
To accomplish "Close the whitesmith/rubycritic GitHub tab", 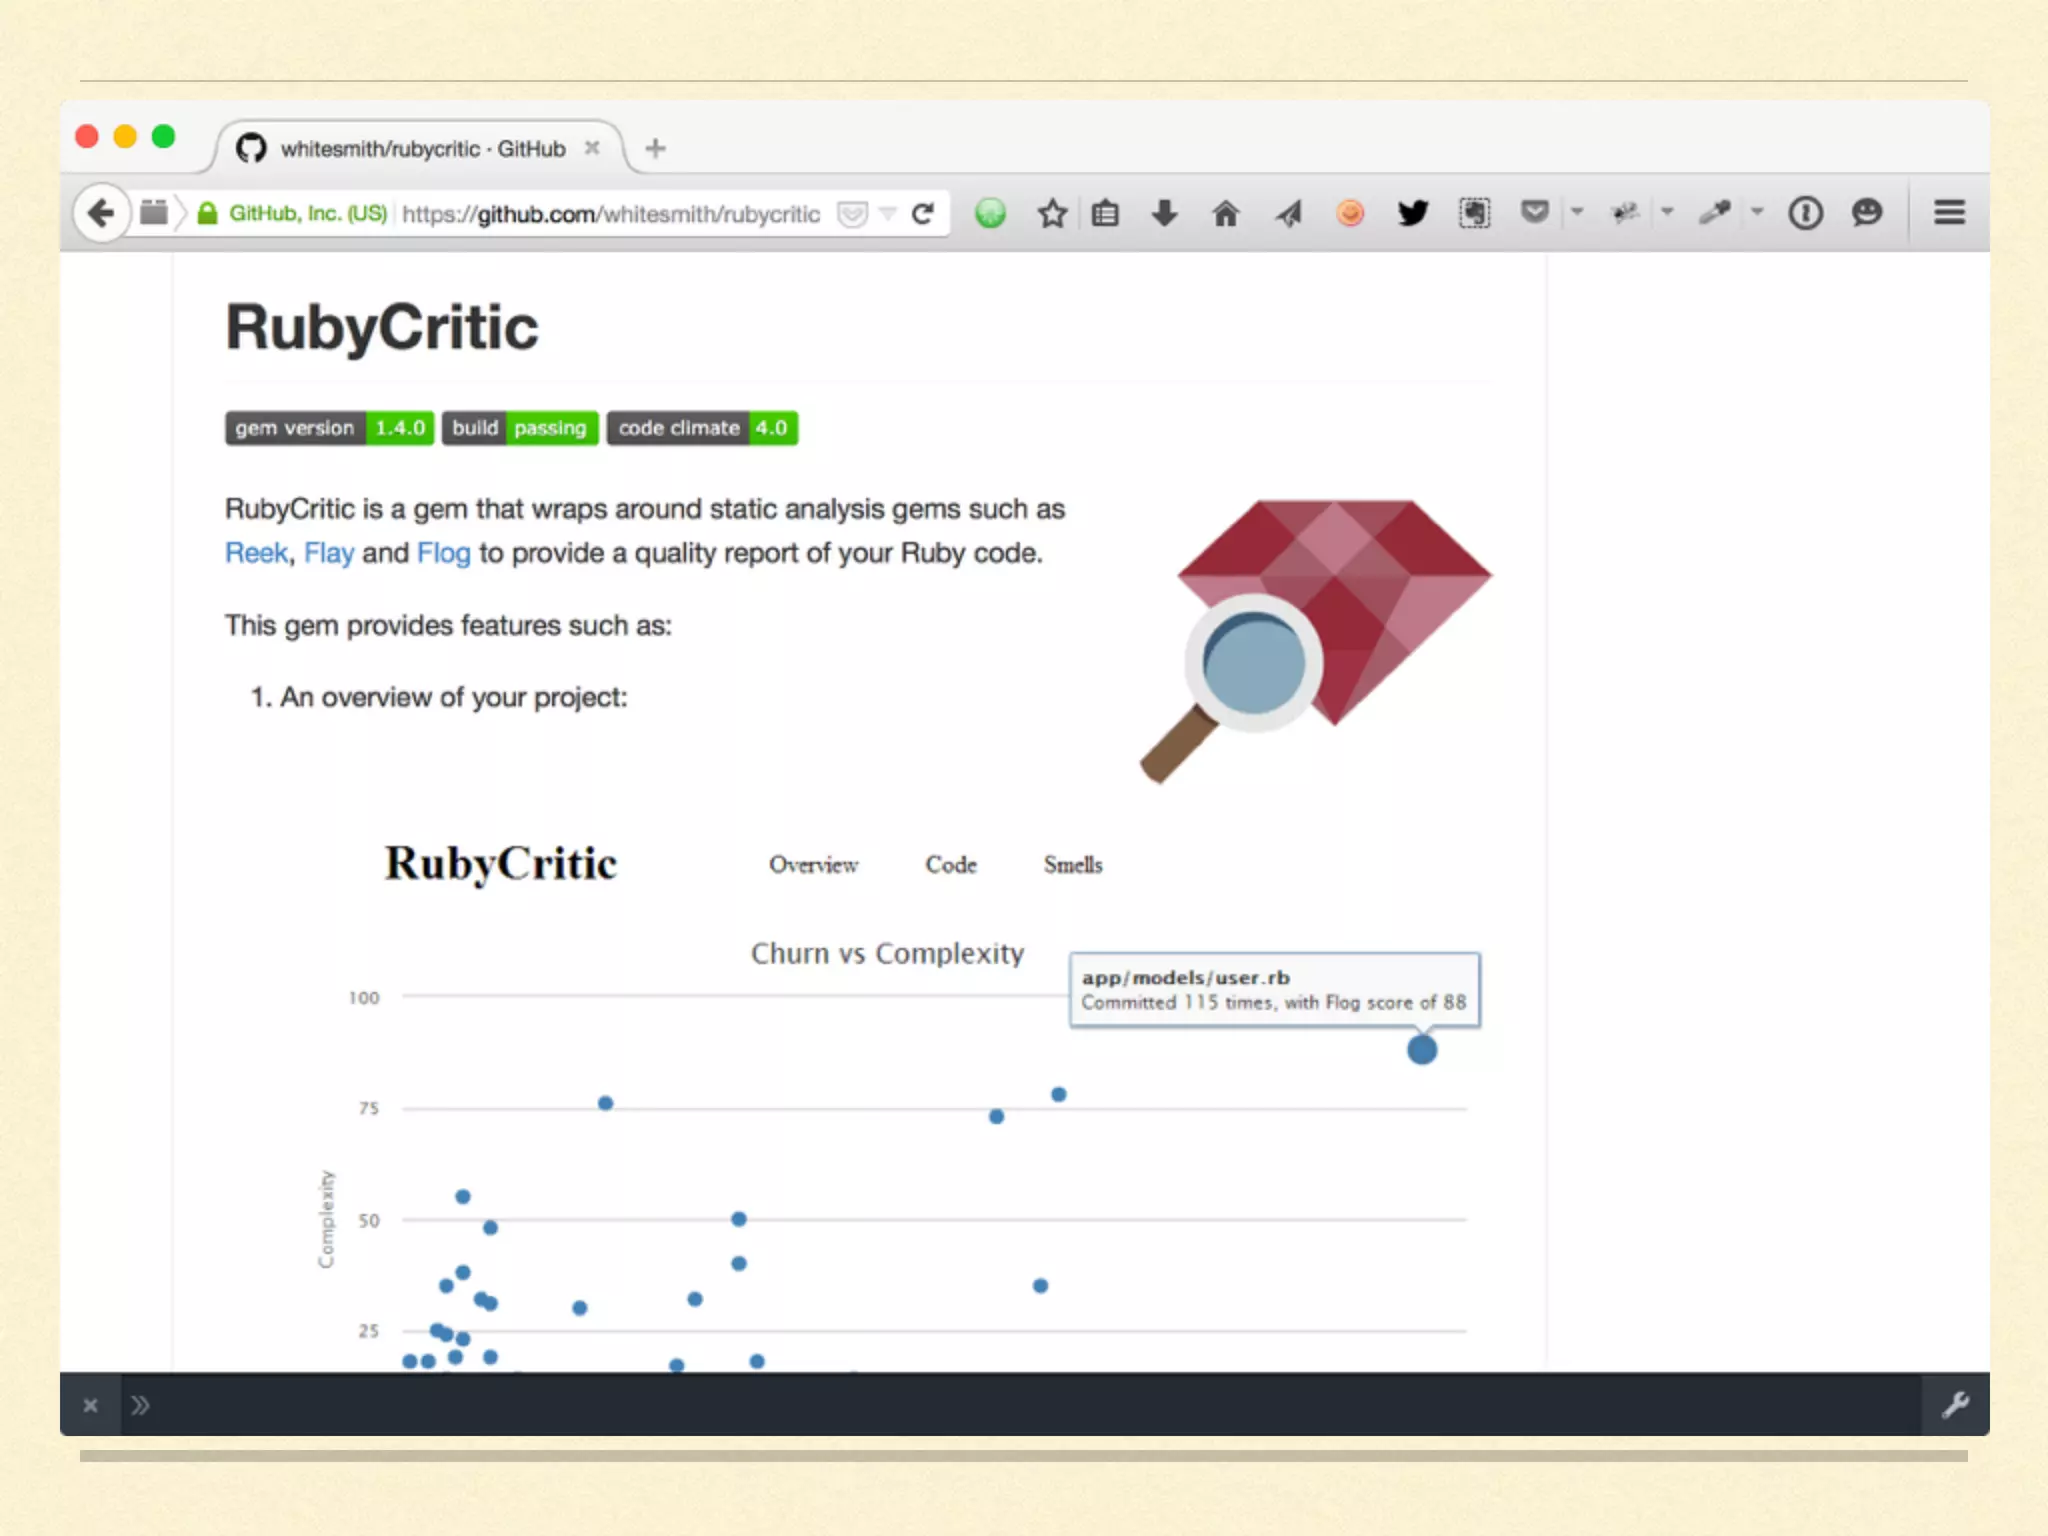I will click(x=592, y=148).
